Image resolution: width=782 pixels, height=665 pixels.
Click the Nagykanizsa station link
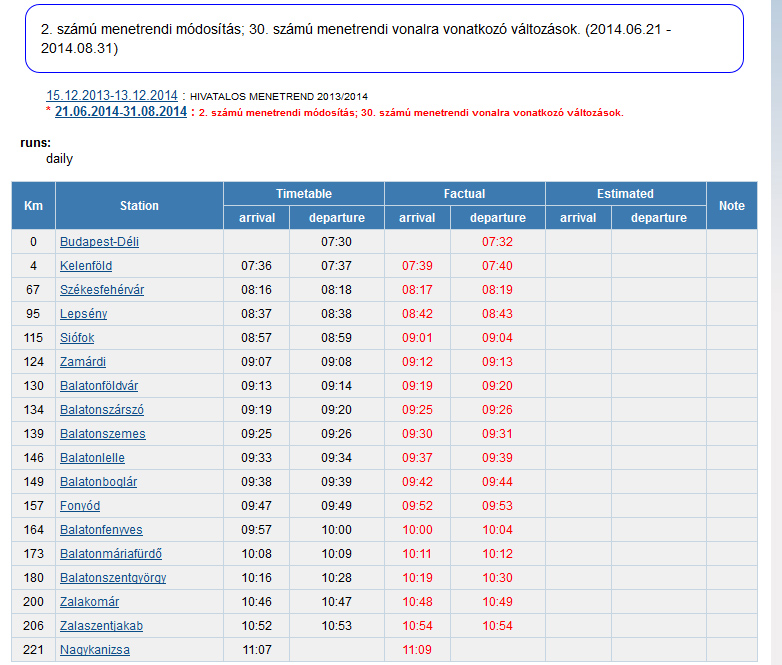(x=95, y=650)
